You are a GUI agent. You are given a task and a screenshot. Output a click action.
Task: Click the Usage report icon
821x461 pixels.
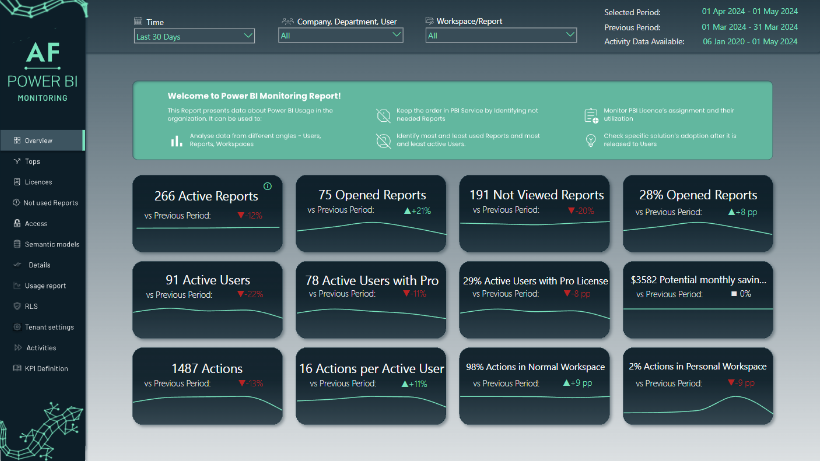pos(17,286)
